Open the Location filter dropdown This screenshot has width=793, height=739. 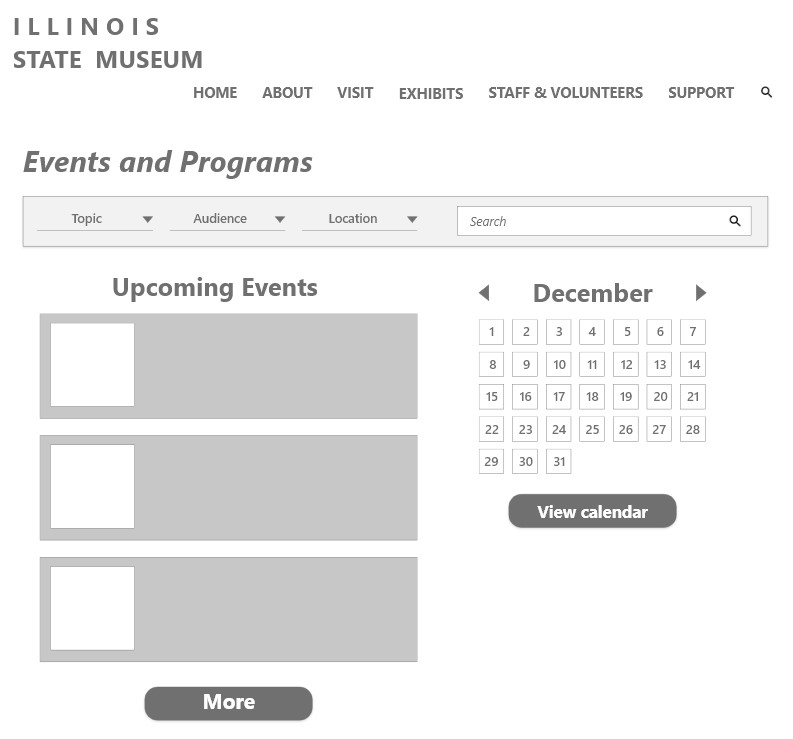[359, 219]
